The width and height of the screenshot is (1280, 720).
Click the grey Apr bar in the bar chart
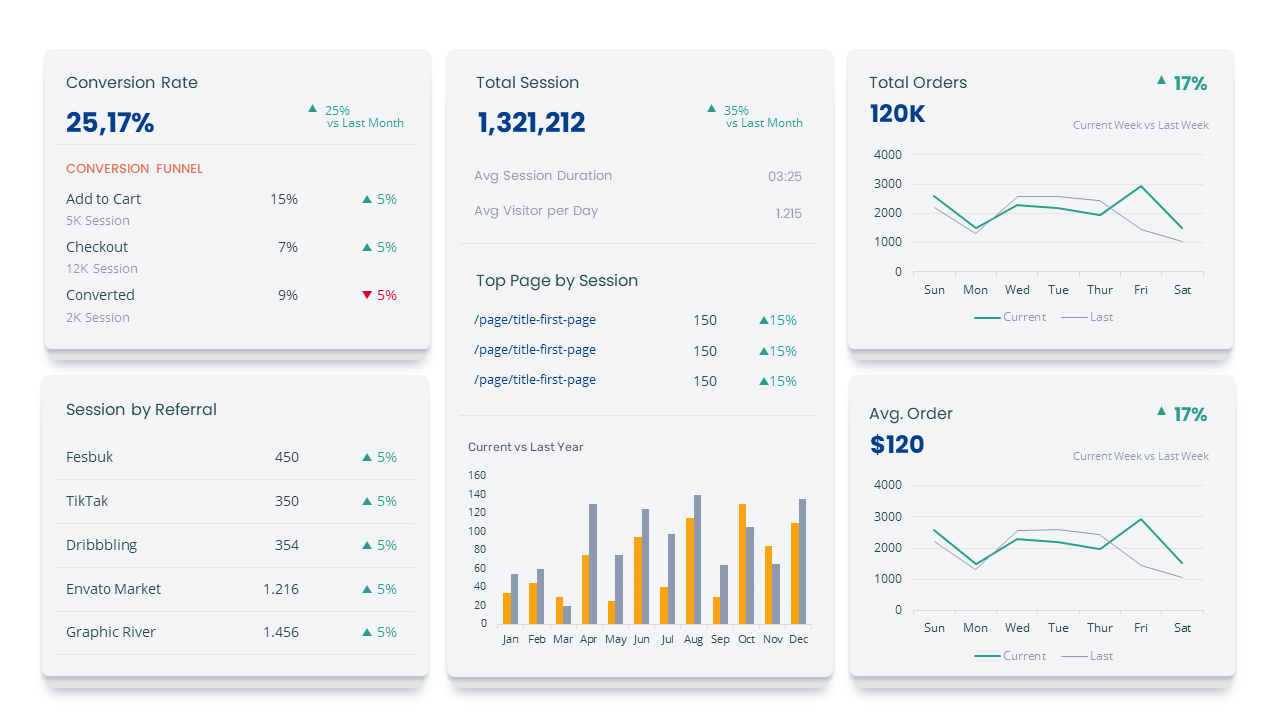coord(593,564)
